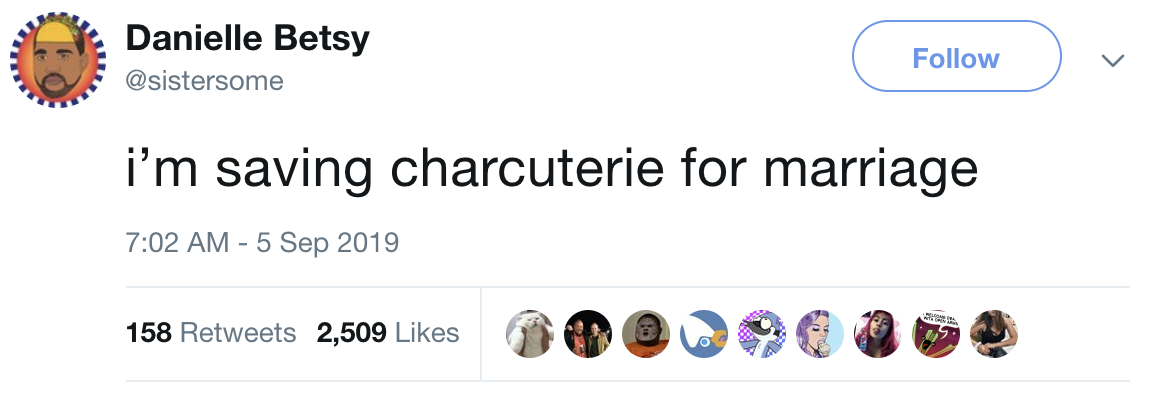Follow Danielle Betsy
This screenshot has width=1166, height=396.
click(956, 57)
